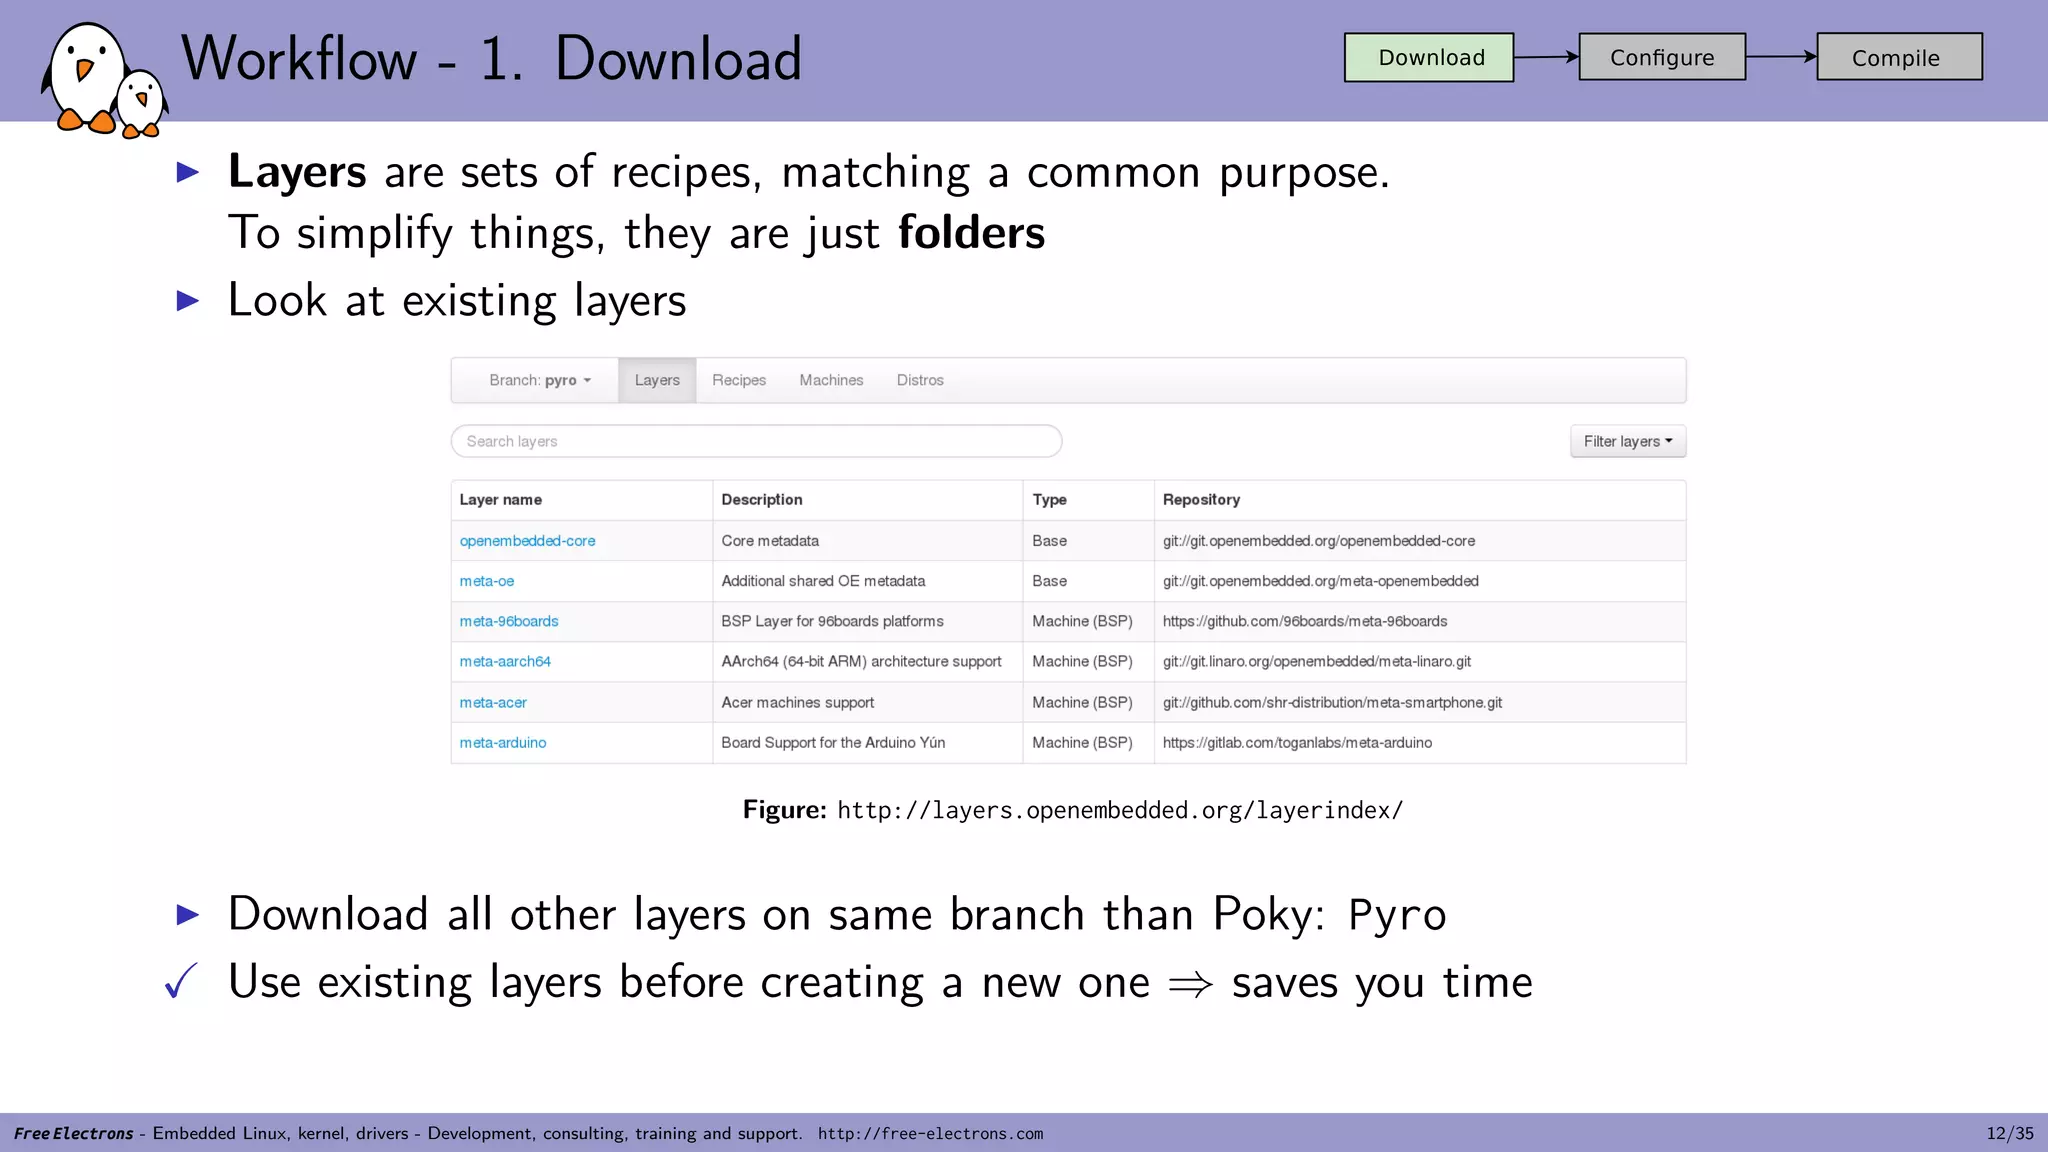
Task: Open the free-electrons.com footer URL
Action: (x=930, y=1133)
